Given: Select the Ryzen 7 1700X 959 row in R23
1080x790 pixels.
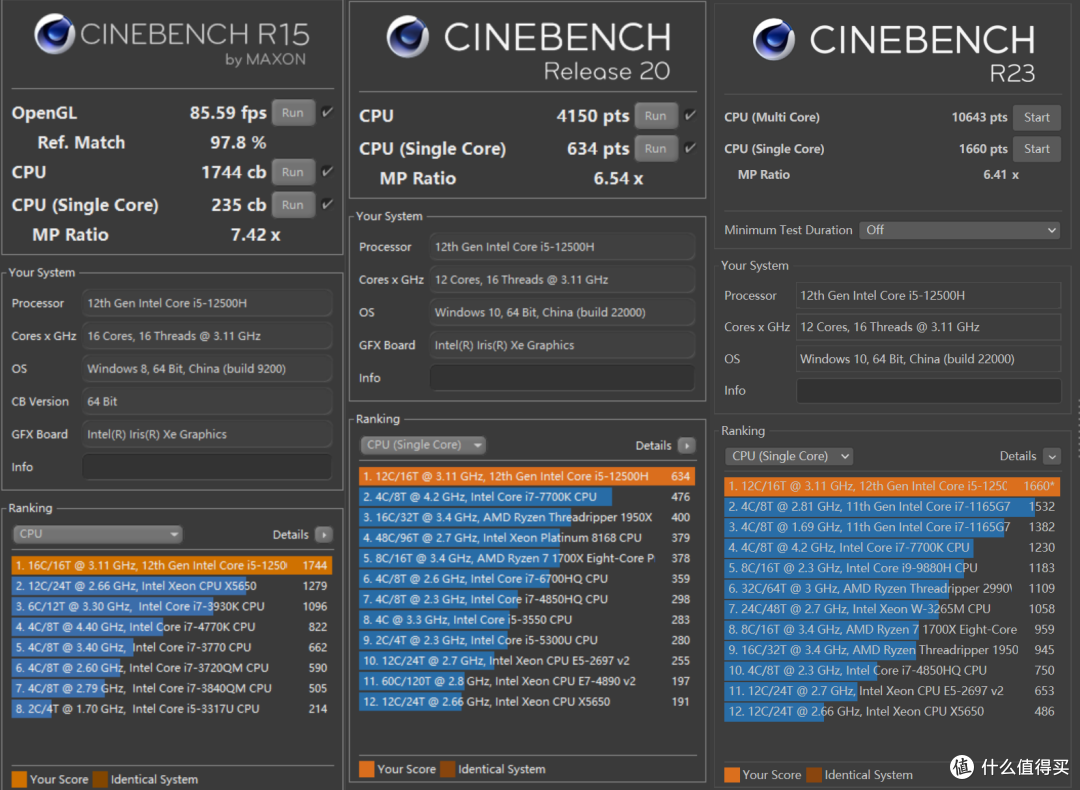Looking at the screenshot, I should coord(892,630).
